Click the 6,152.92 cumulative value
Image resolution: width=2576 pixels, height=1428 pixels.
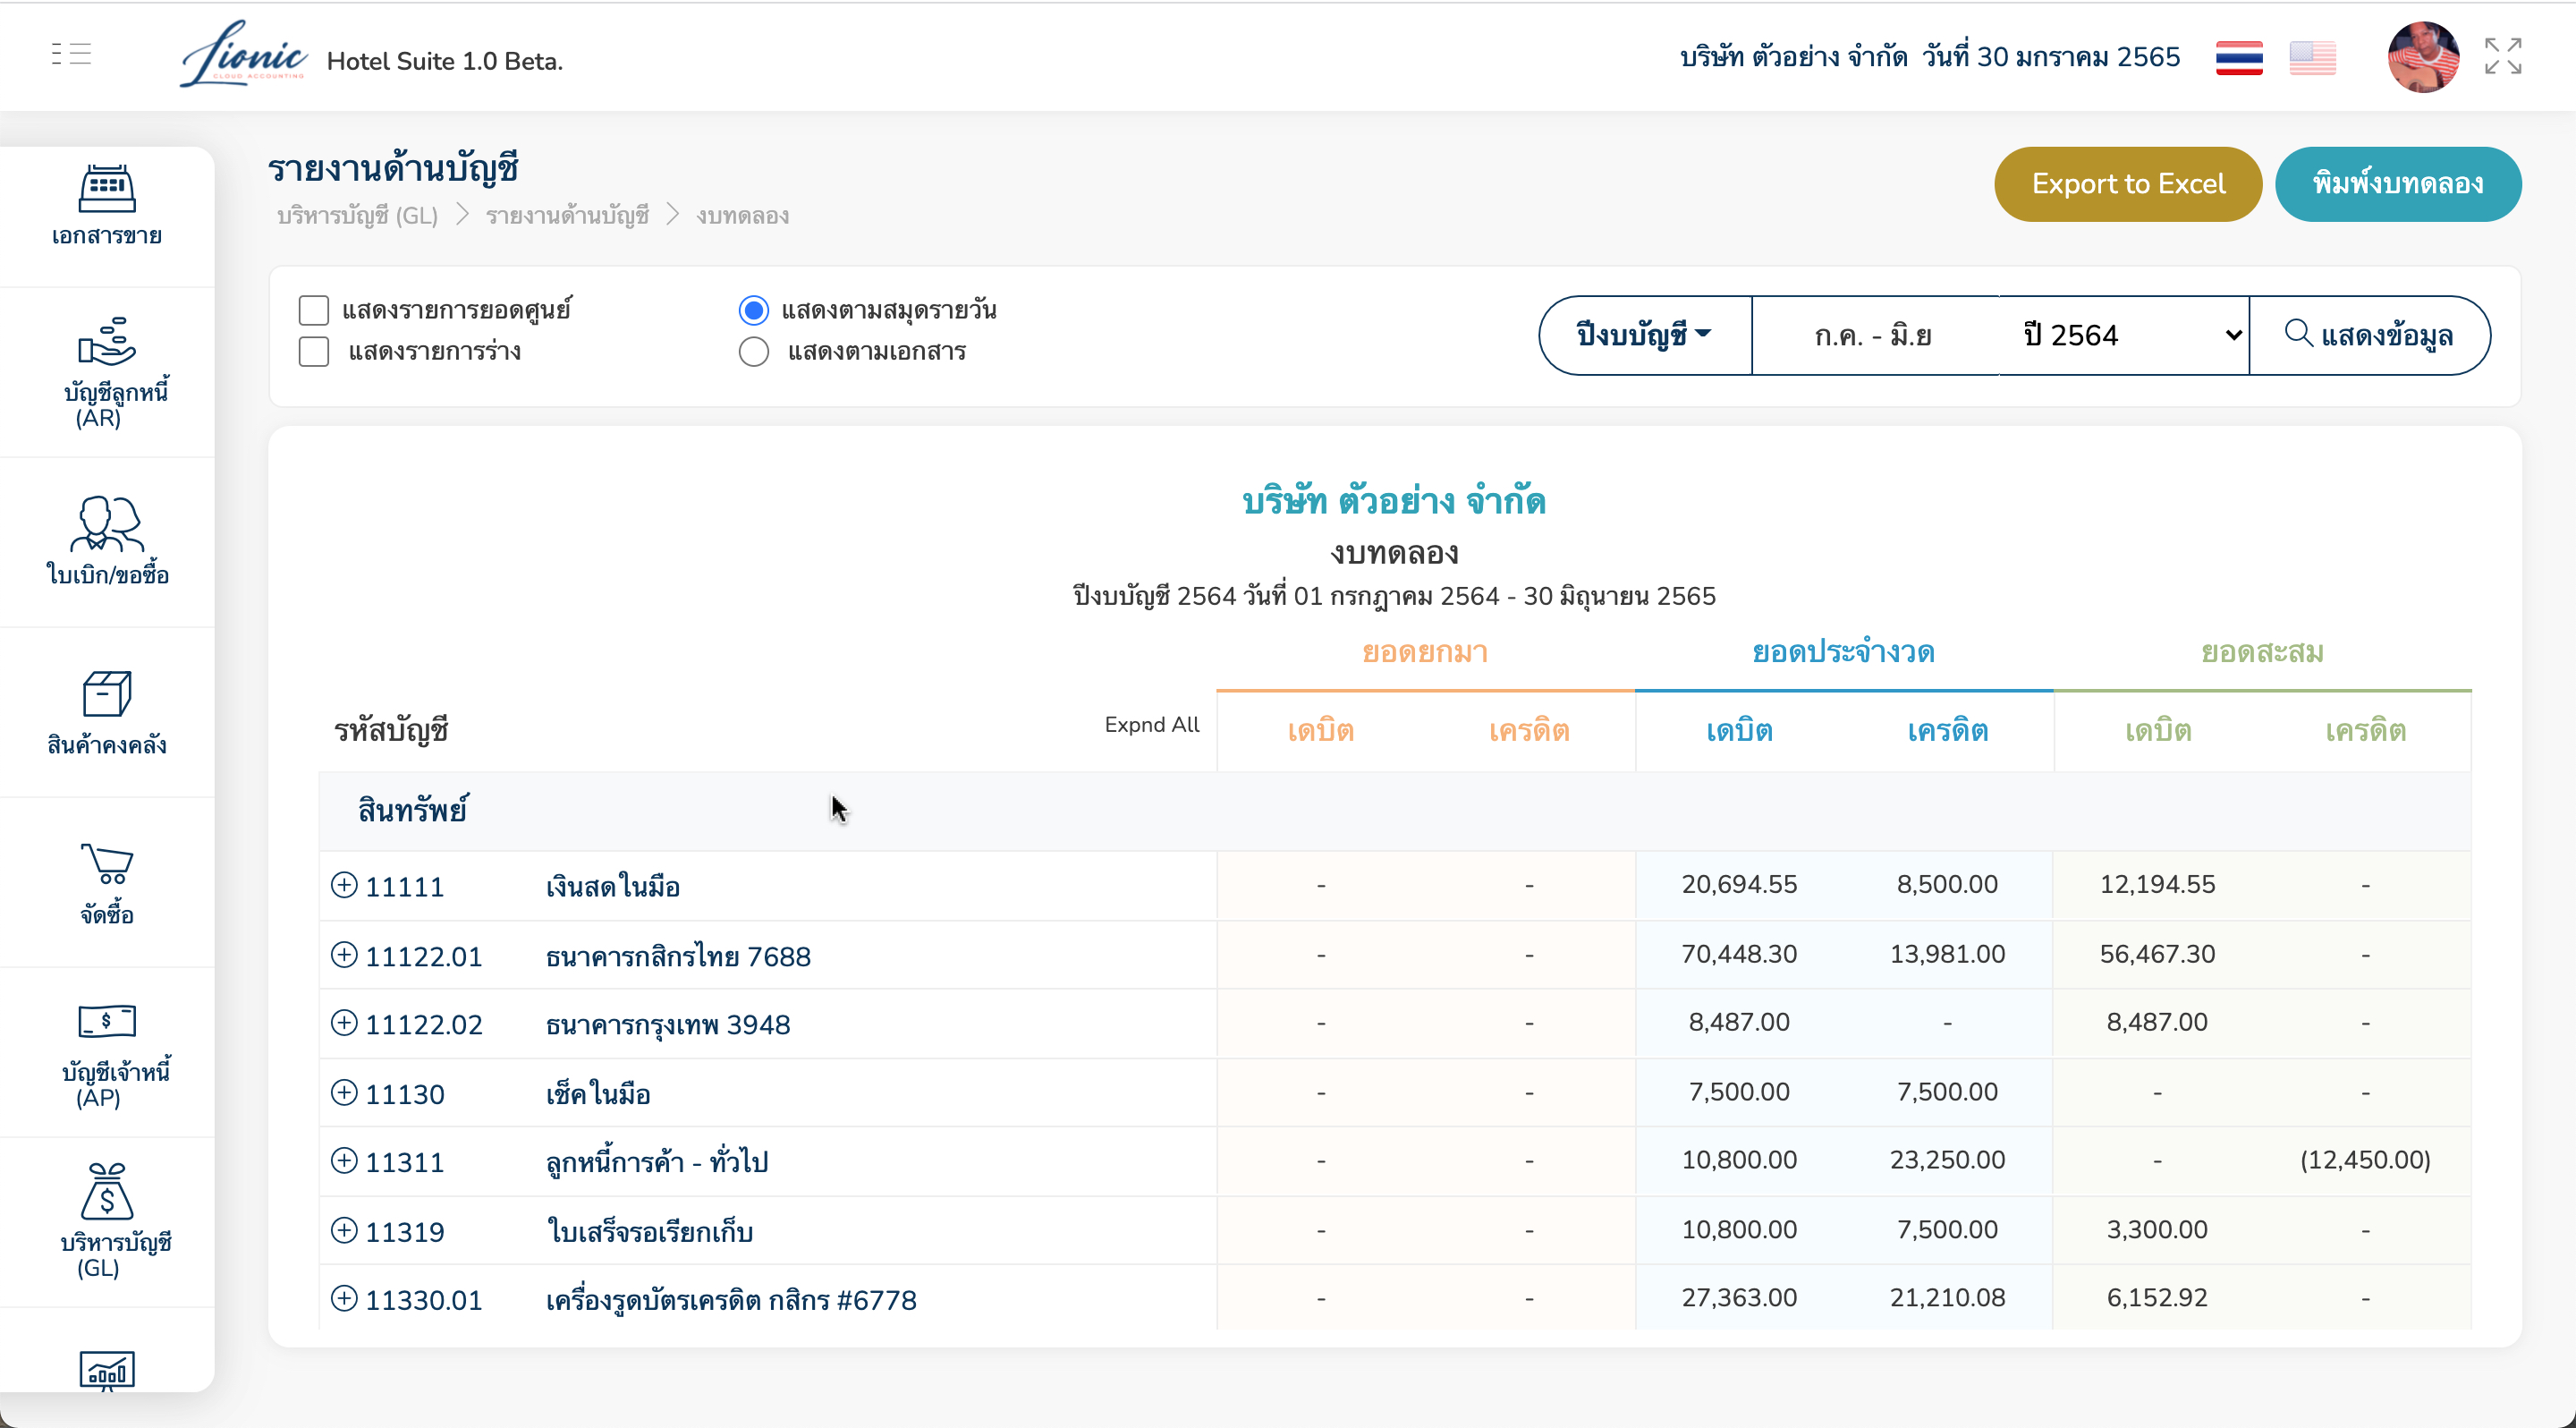[x=2157, y=1298]
